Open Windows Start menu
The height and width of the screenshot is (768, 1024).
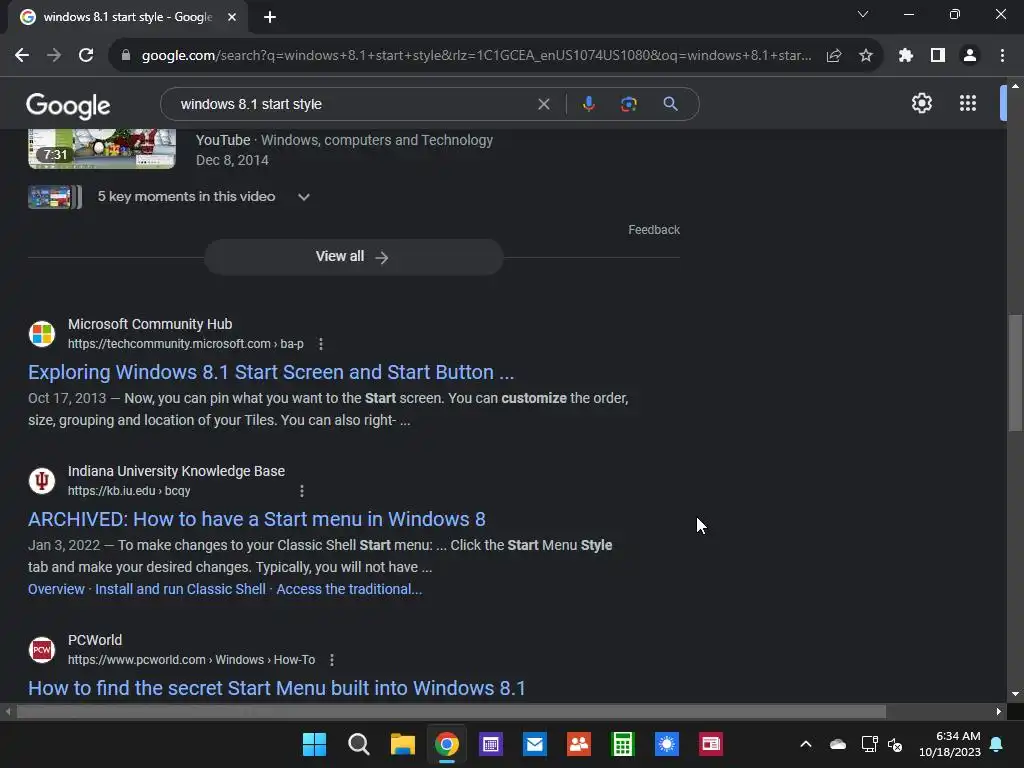314,744
